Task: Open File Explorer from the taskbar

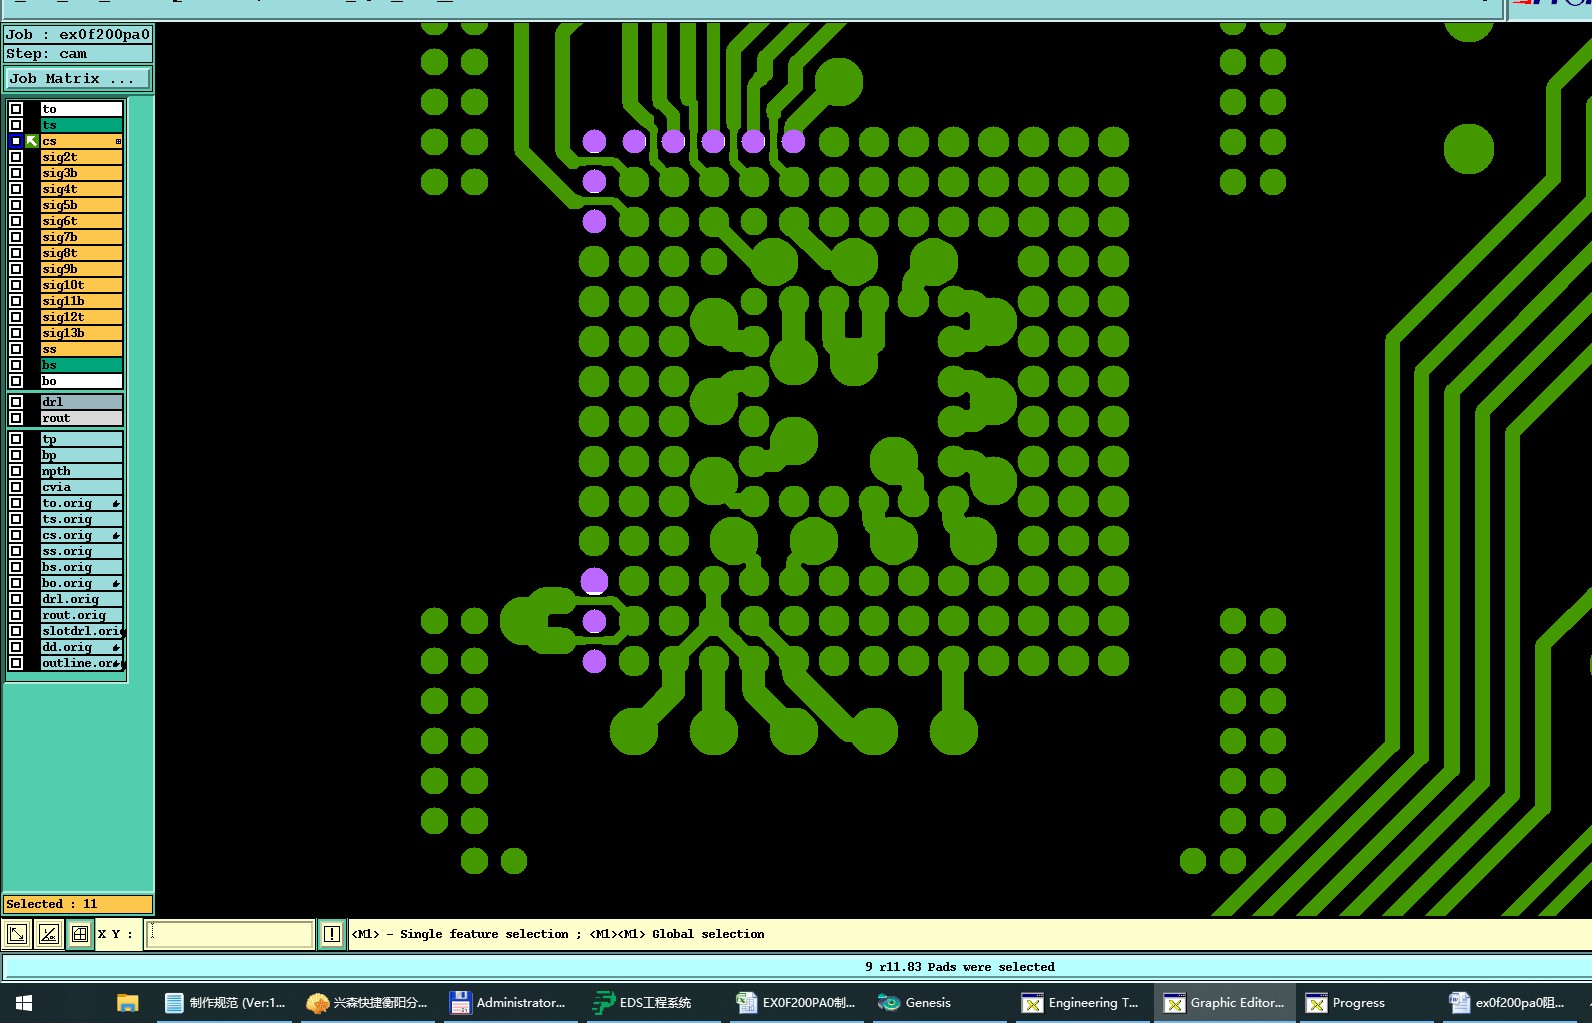Action: pyautogui.click(x=127, y=1002)
